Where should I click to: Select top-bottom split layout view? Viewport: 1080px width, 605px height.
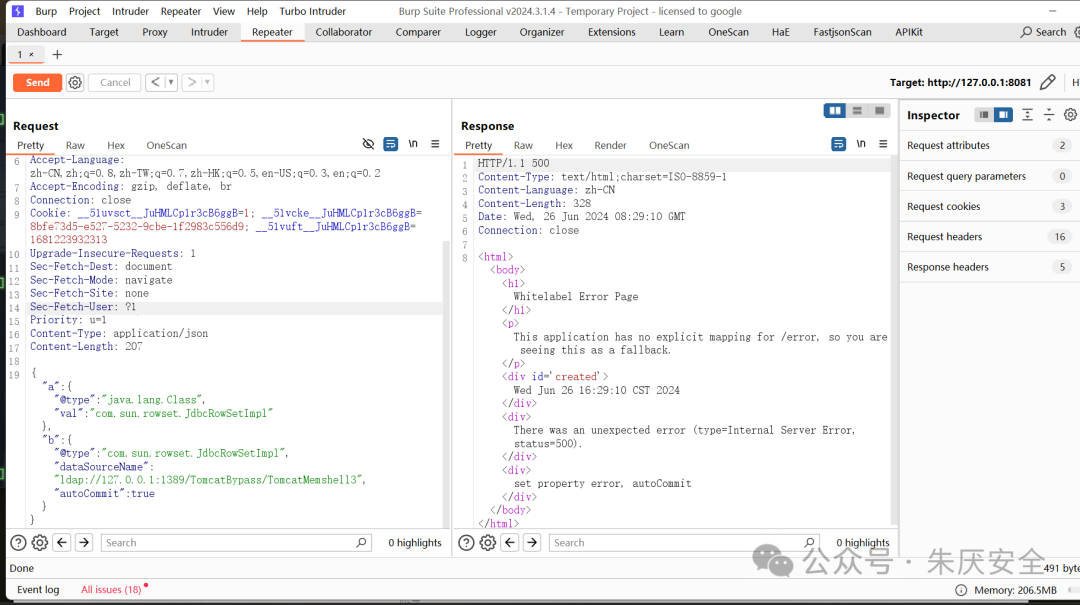click(x=857, y=110)
